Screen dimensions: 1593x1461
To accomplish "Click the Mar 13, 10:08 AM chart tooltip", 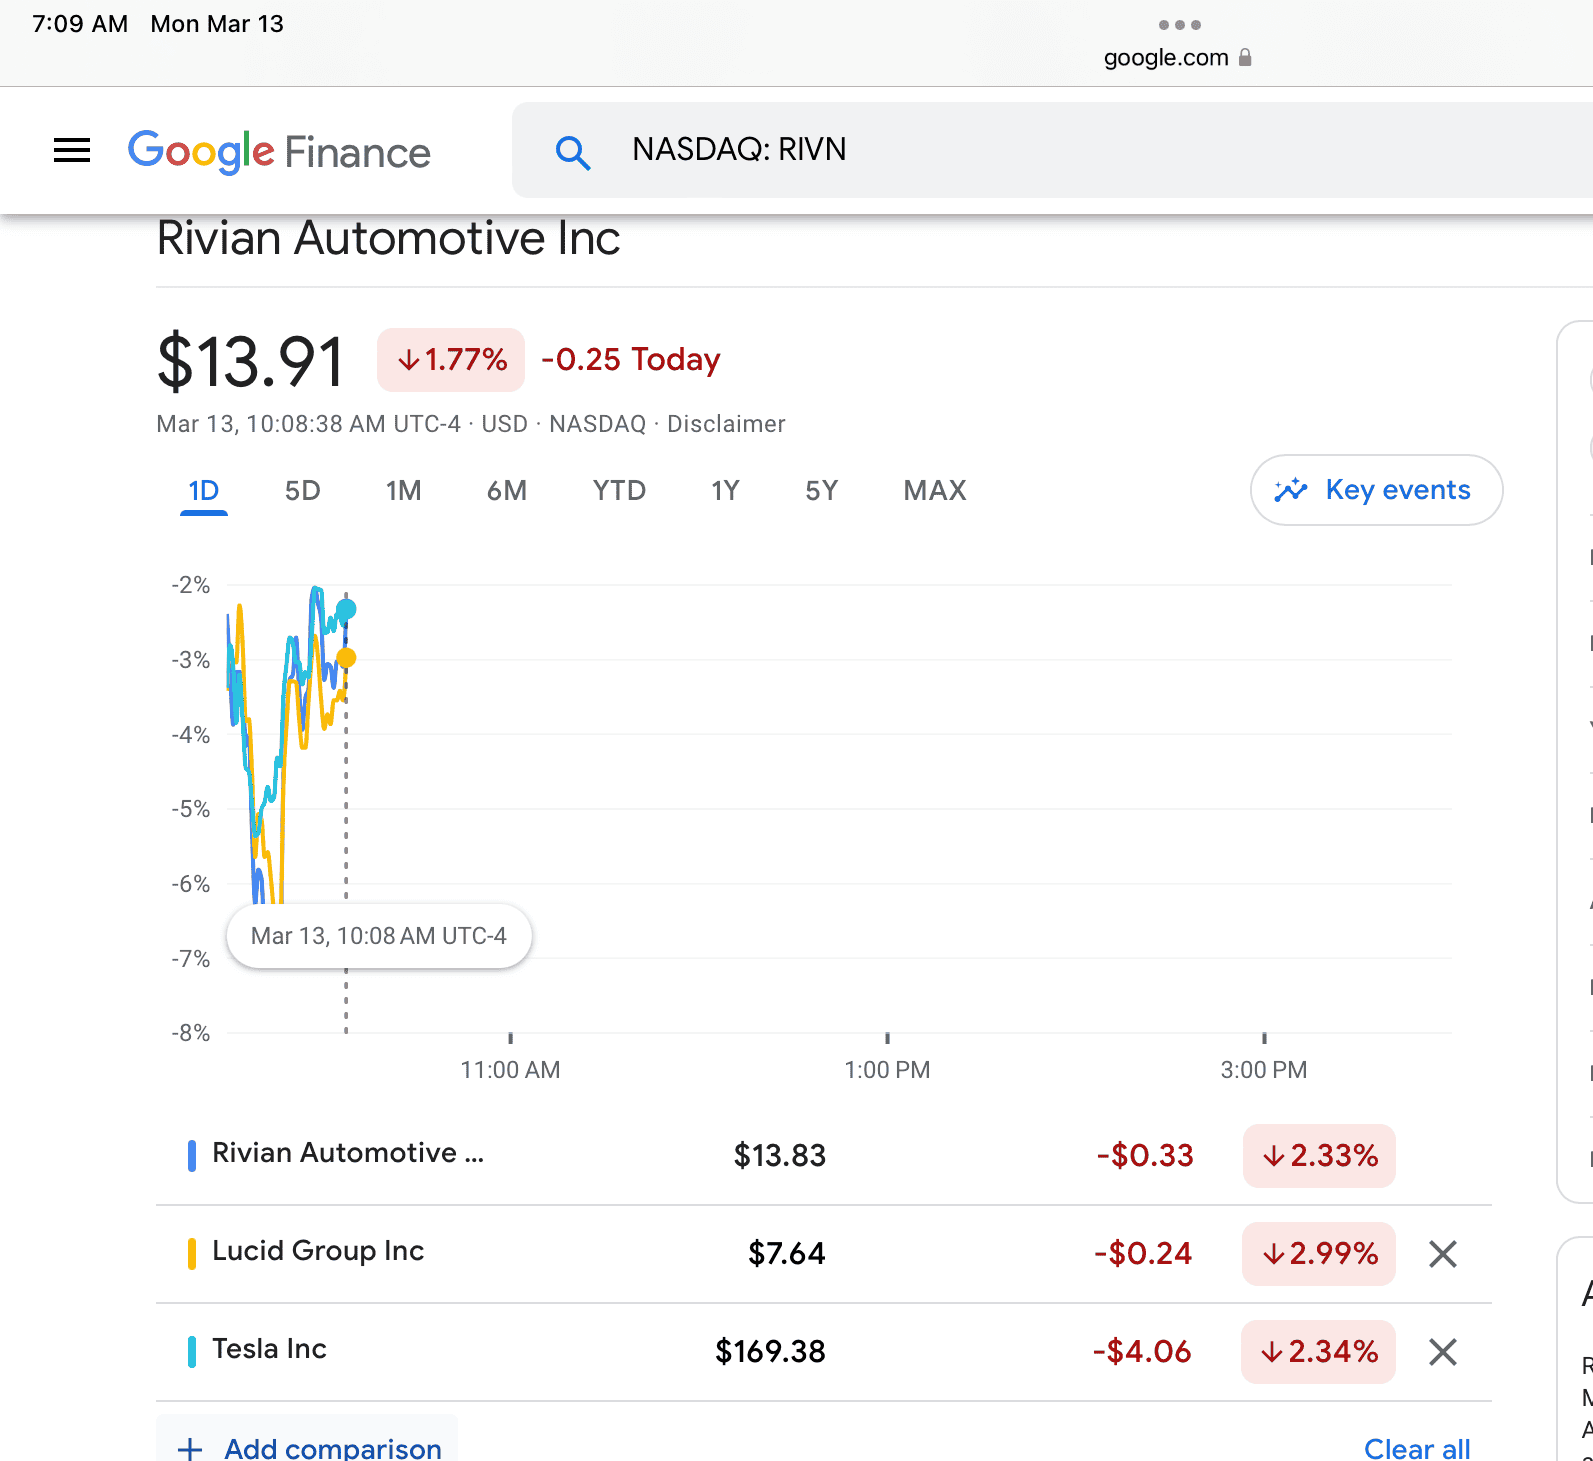I will 379,936.
